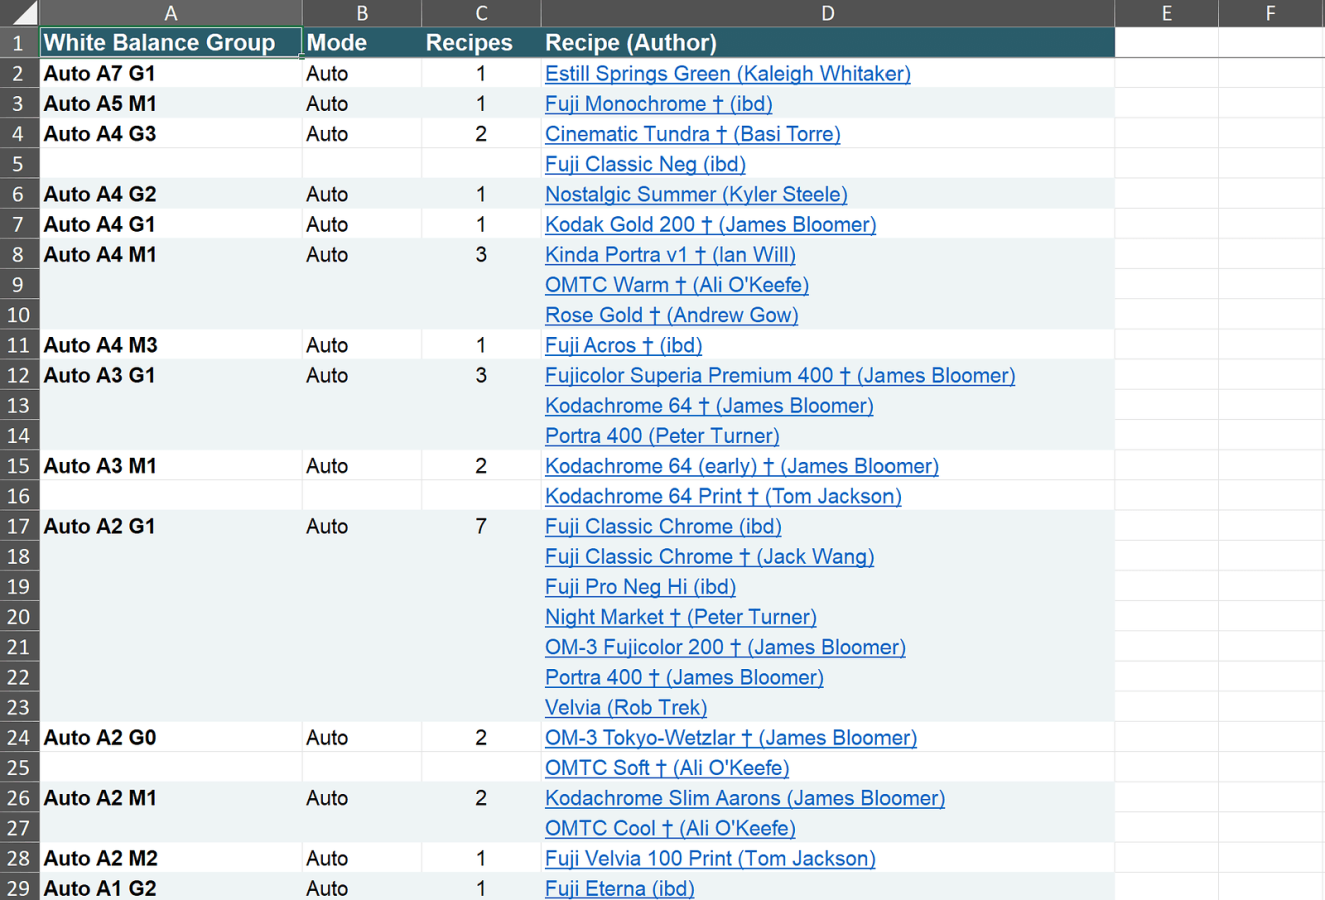Open OMTC Soft † (Ali O'Keefe) link

click(667, 768)
